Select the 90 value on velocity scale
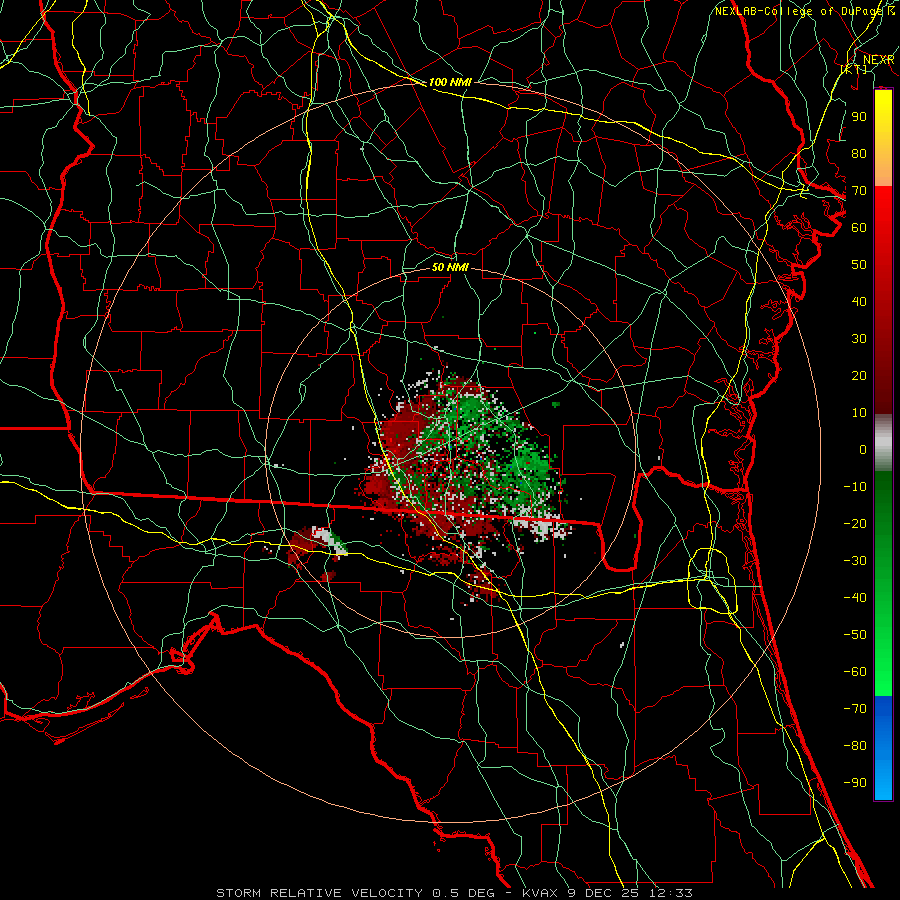This screenshot has width=900, height=900. [x=859, y=117]
